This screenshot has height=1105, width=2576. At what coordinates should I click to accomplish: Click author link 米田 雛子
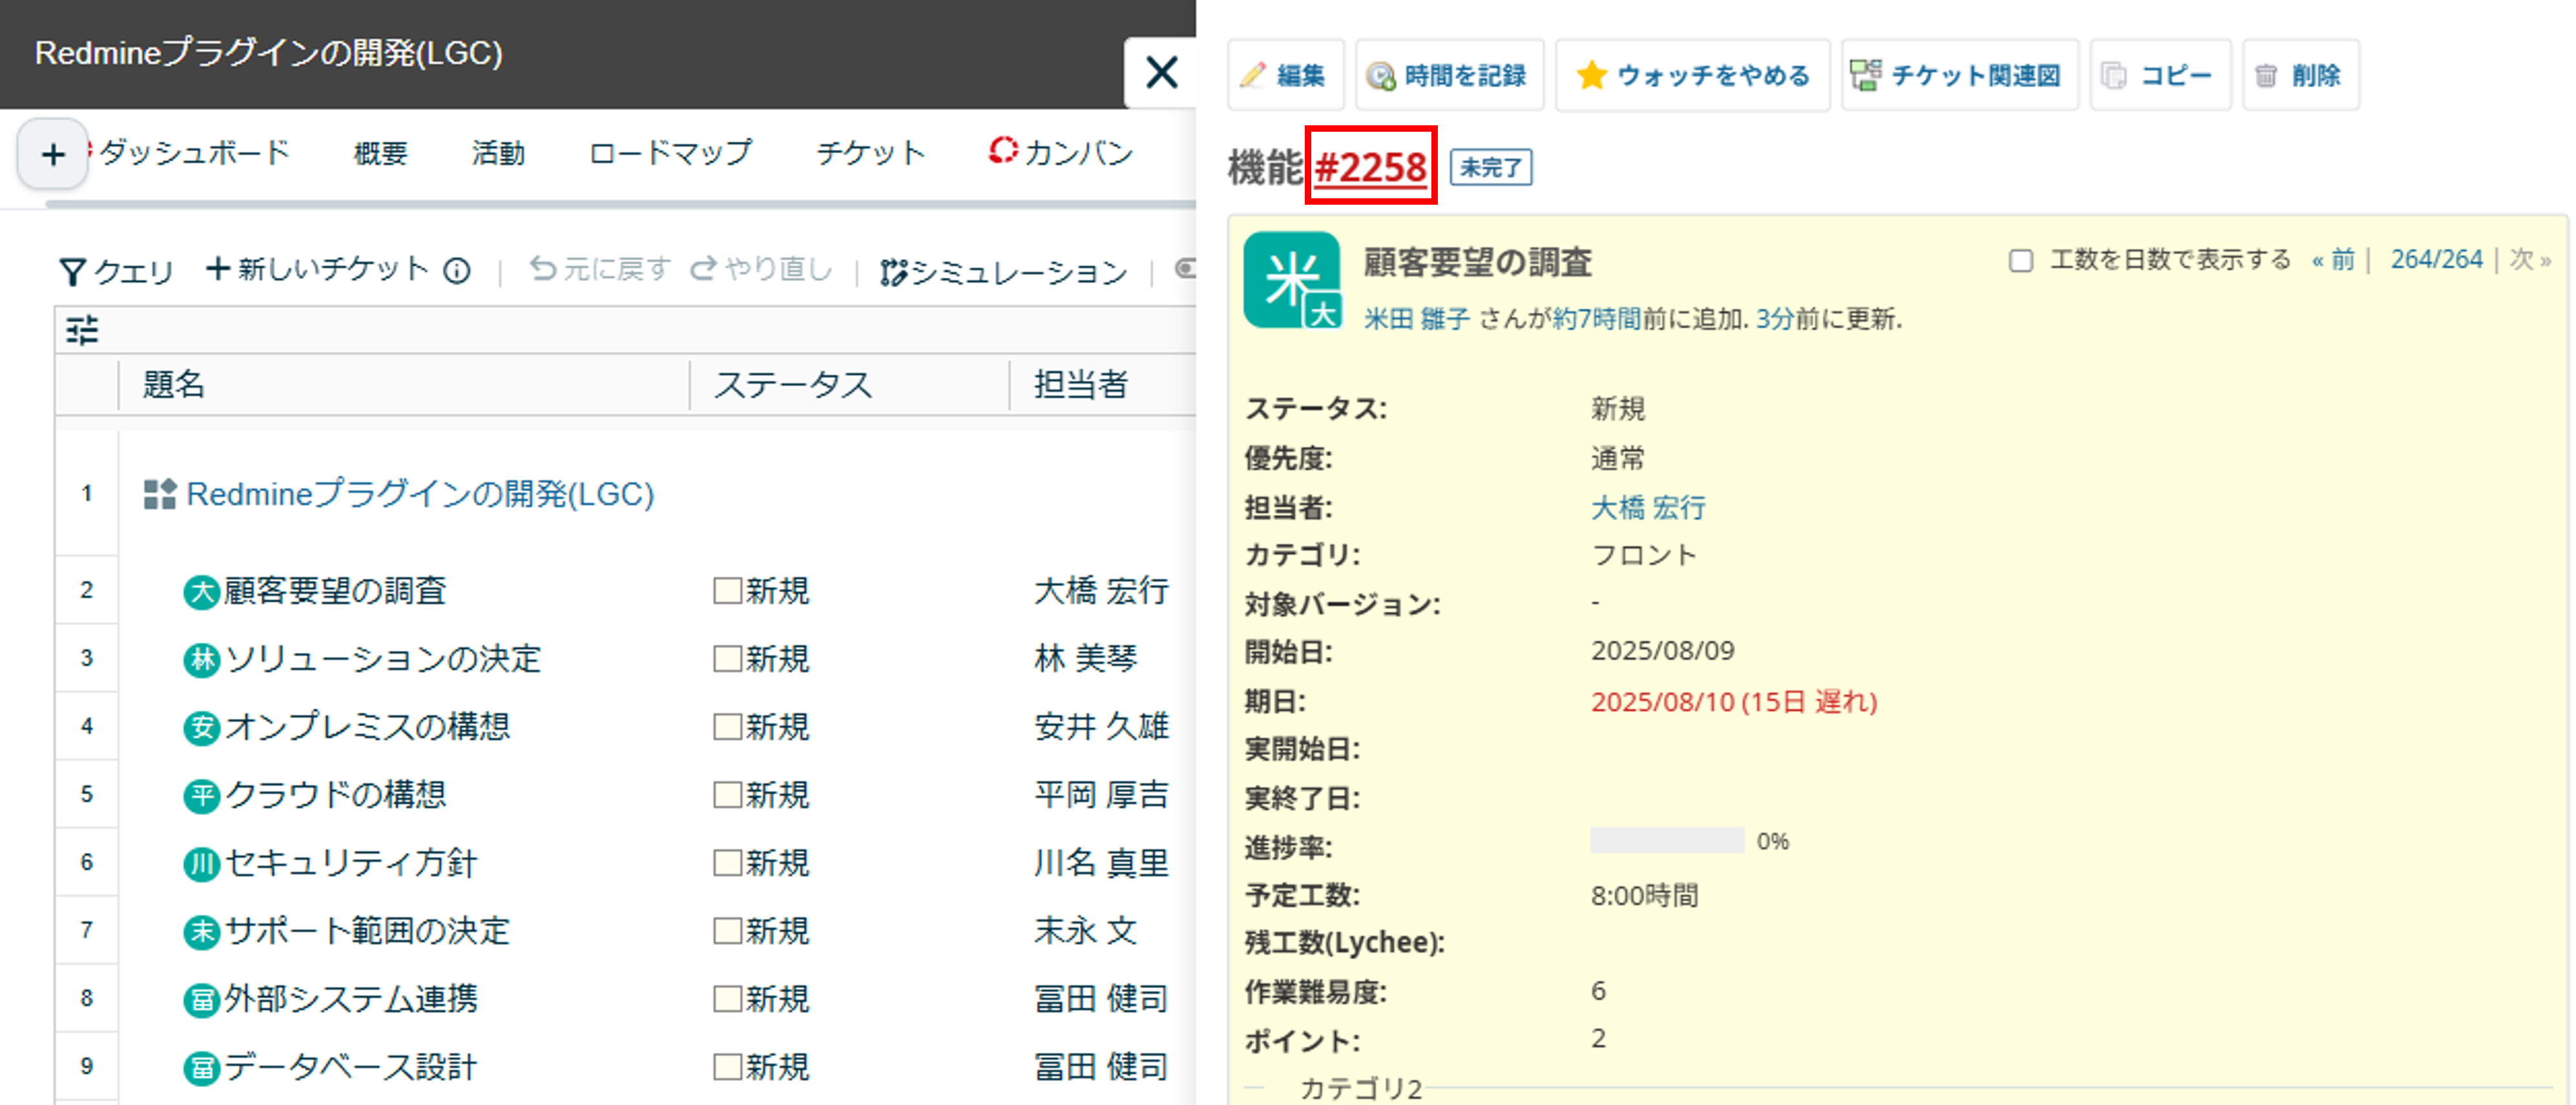1417,319
